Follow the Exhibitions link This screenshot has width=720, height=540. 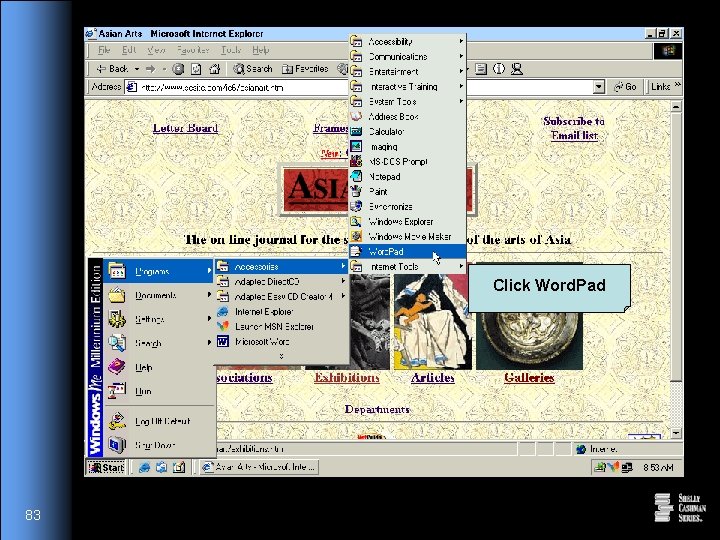pos(347,377)
